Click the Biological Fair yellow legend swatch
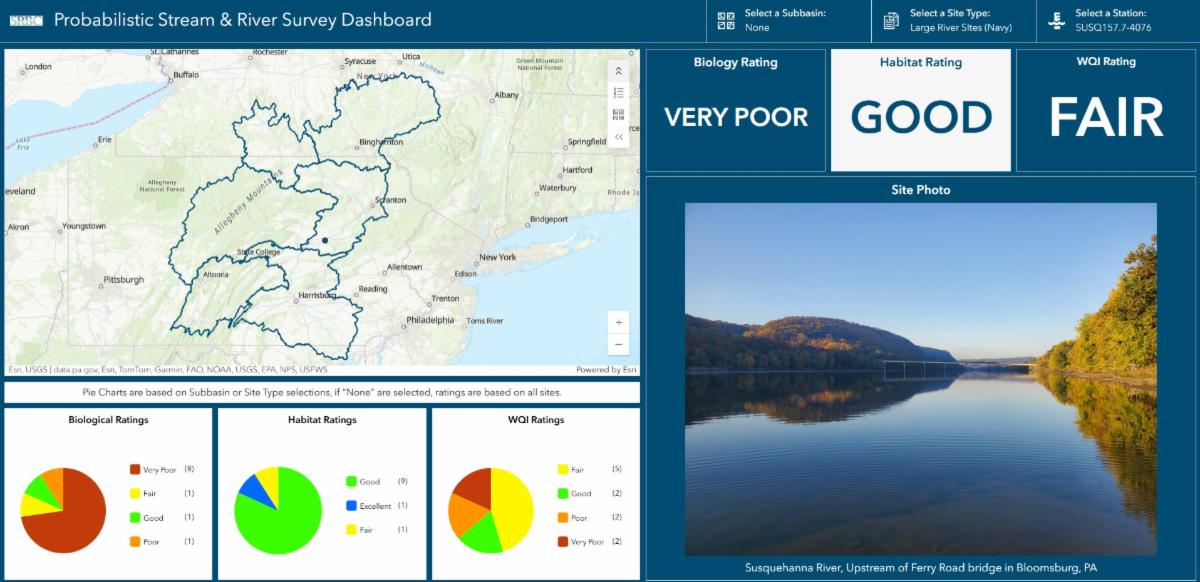The height and width of the screenshot is (582, 1200). (x=135, y=493)
